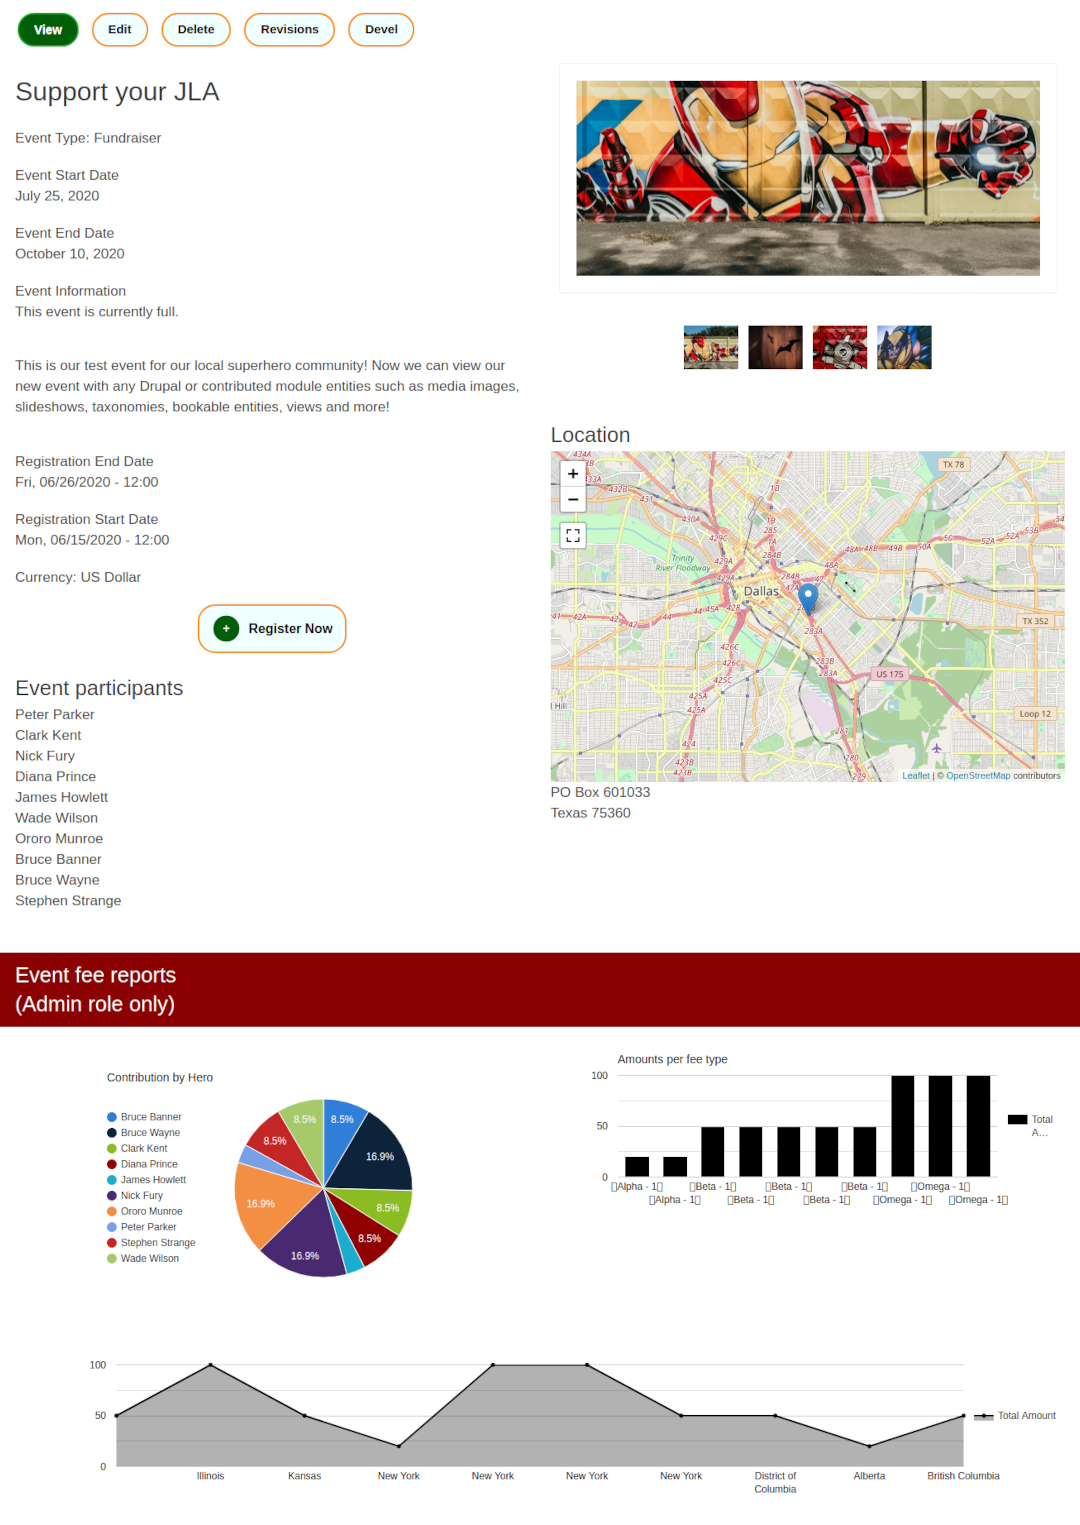Select the Clark Kent color swatch in legend

(x=112, y=1148)
